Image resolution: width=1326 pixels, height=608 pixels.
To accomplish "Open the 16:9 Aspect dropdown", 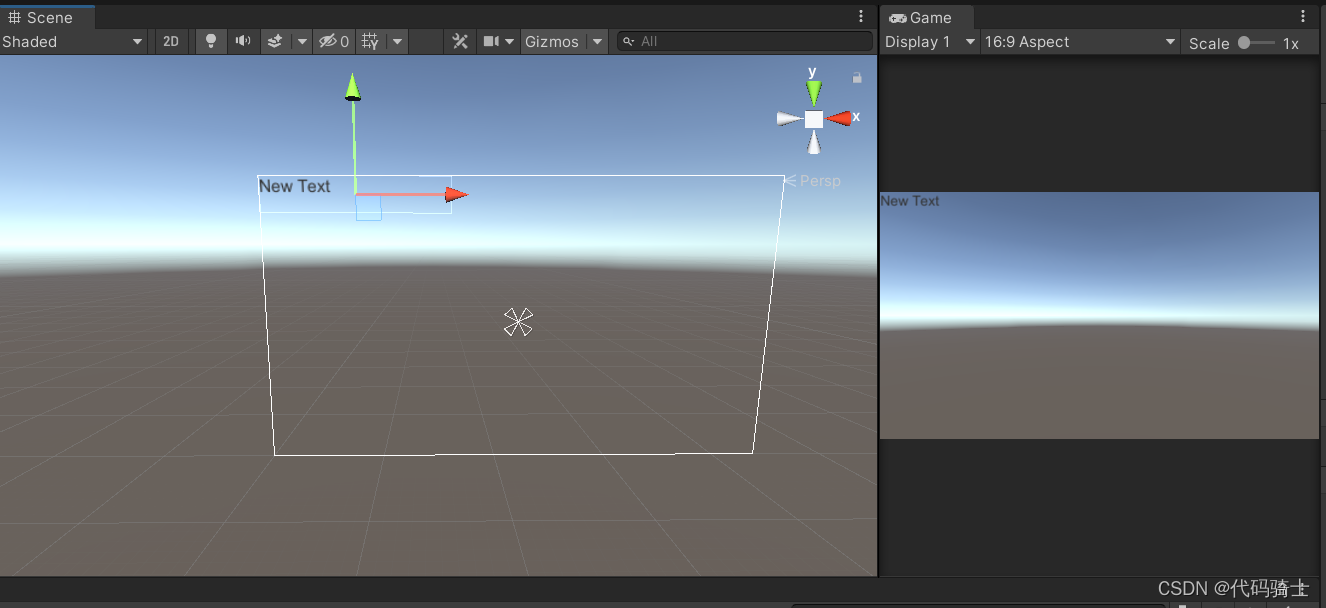I will click(1080, 42).
